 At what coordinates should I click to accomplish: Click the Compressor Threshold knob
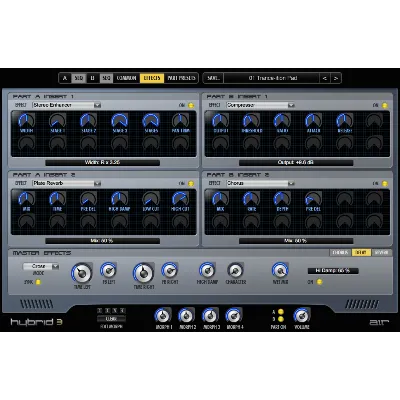251,121
